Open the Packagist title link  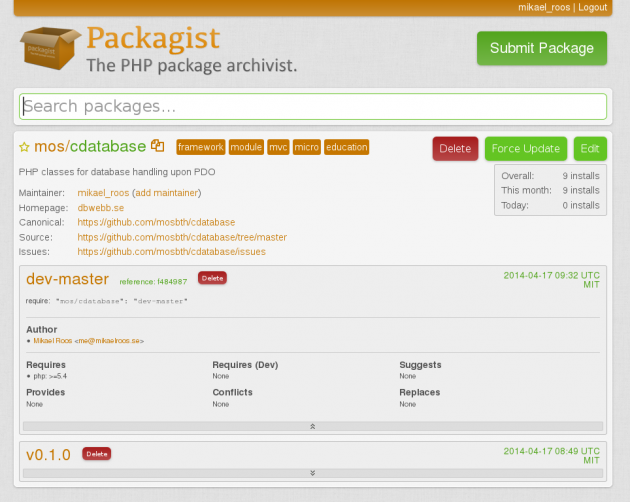[x=153, y=38]
